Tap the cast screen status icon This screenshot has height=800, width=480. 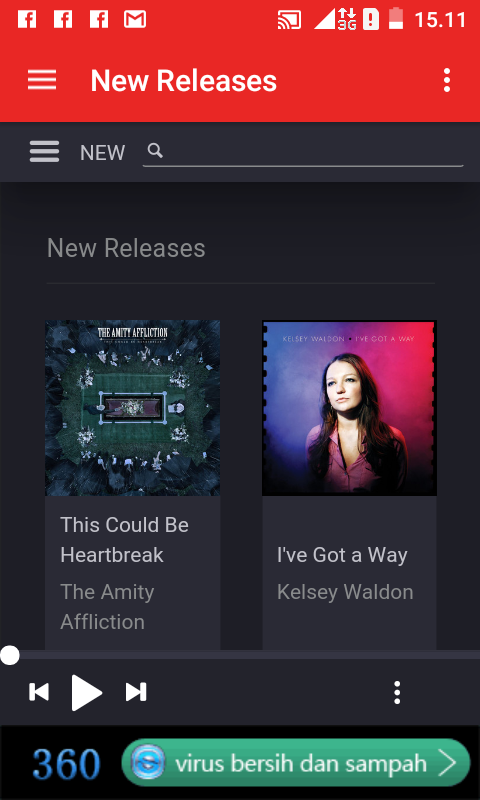tap(289, 19)
